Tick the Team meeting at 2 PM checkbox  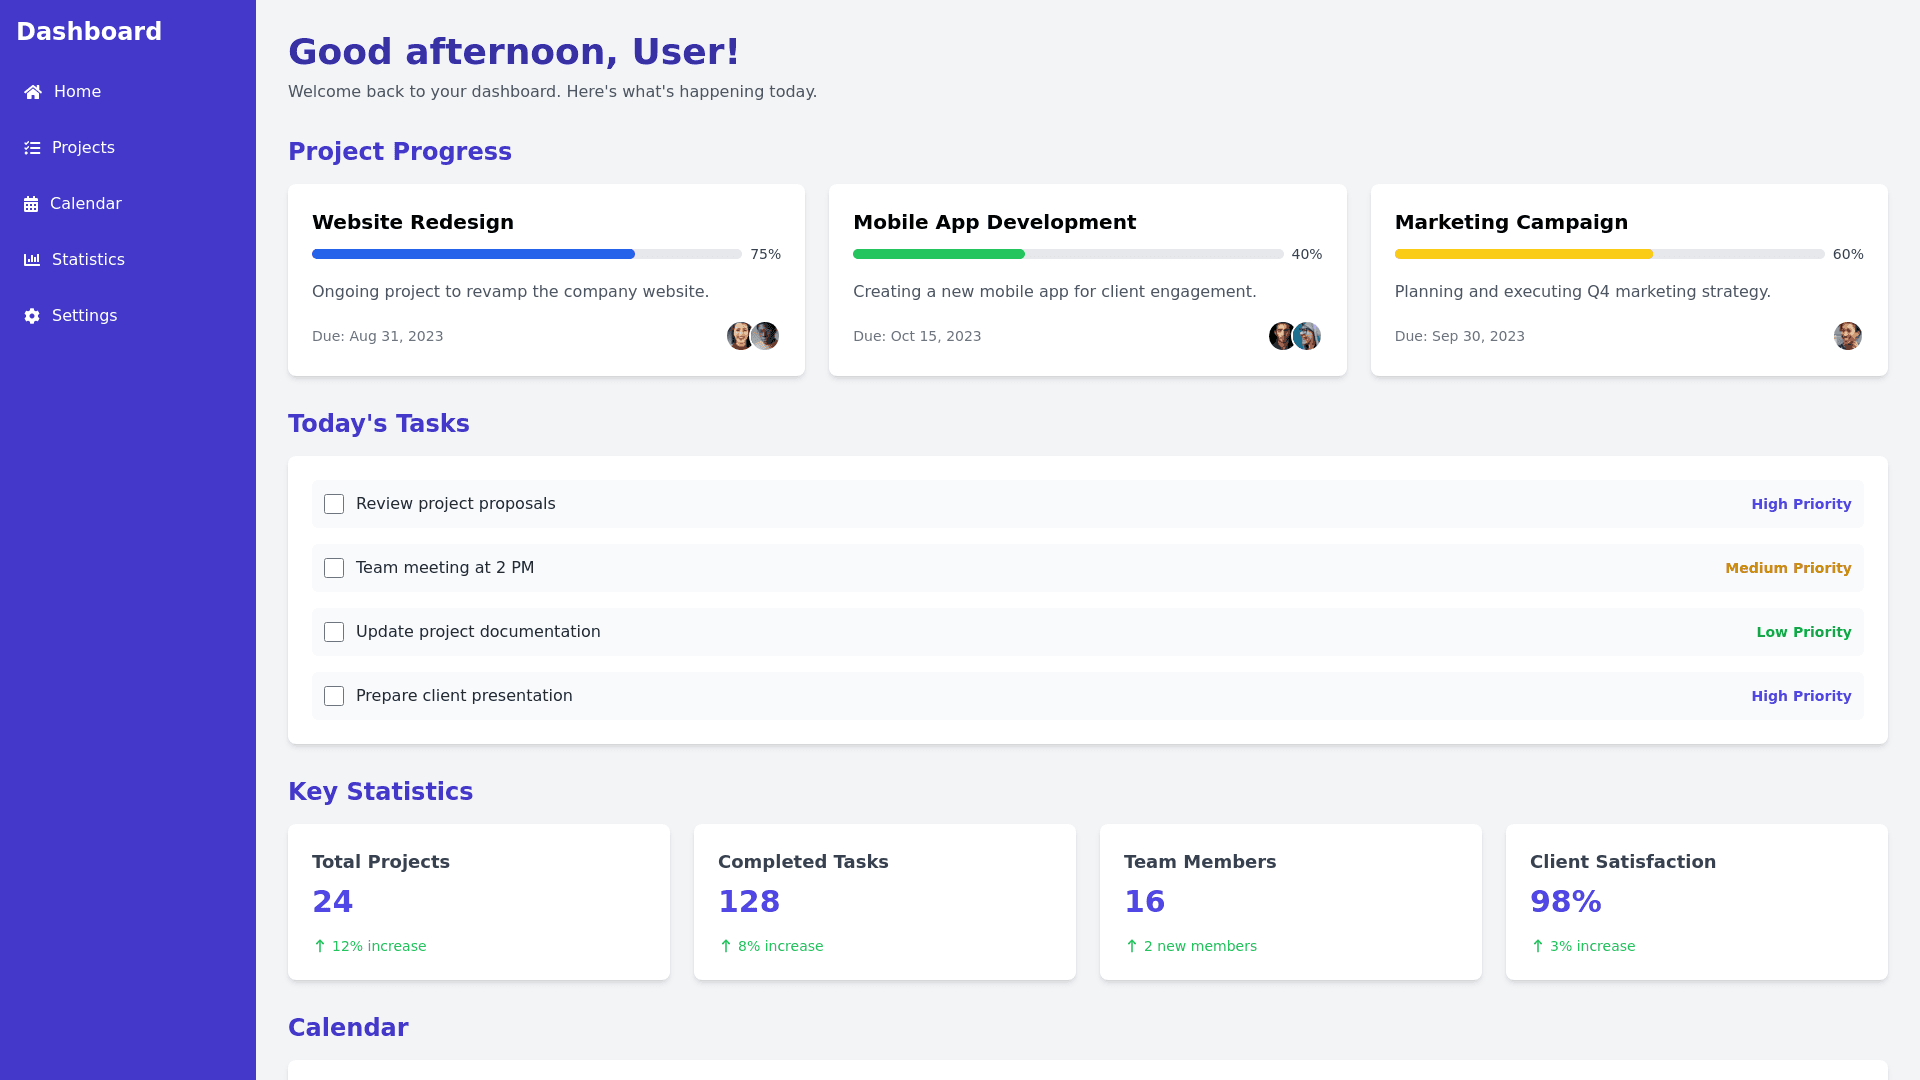[x=334, y=568]
